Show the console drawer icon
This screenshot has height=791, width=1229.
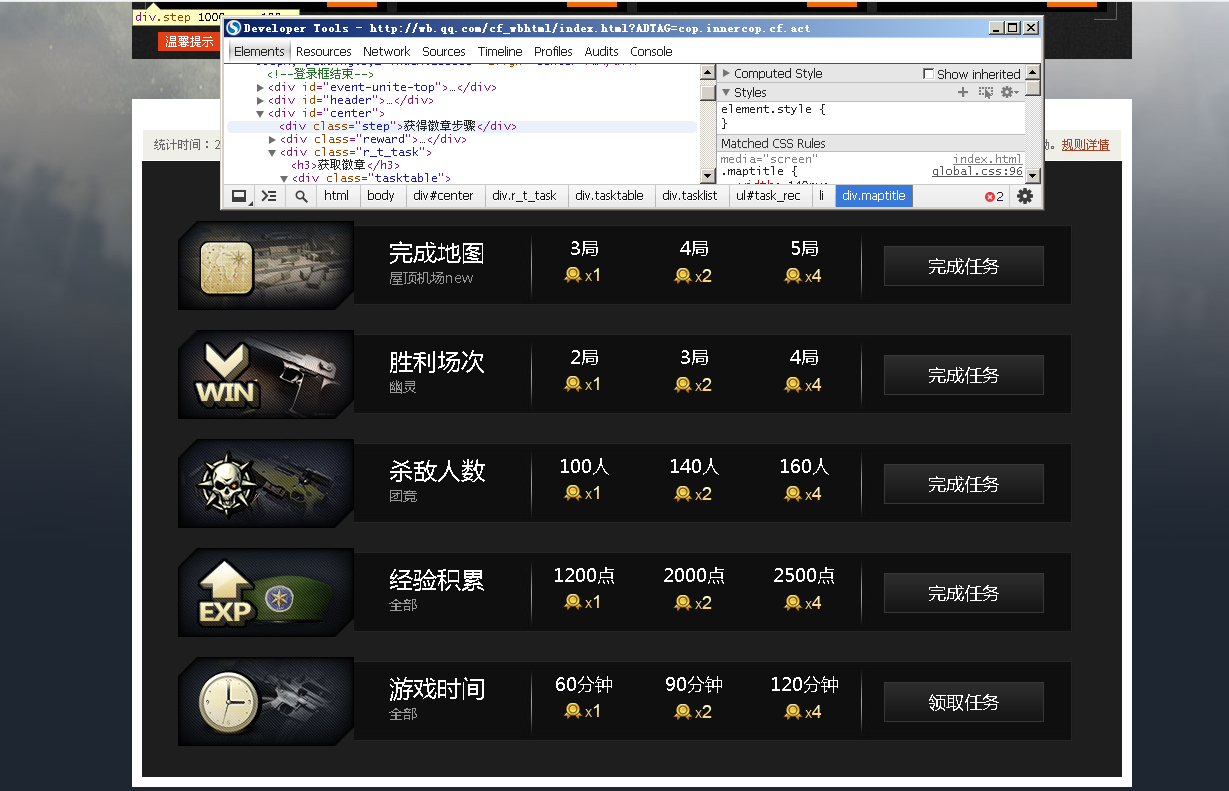(269, 196)
